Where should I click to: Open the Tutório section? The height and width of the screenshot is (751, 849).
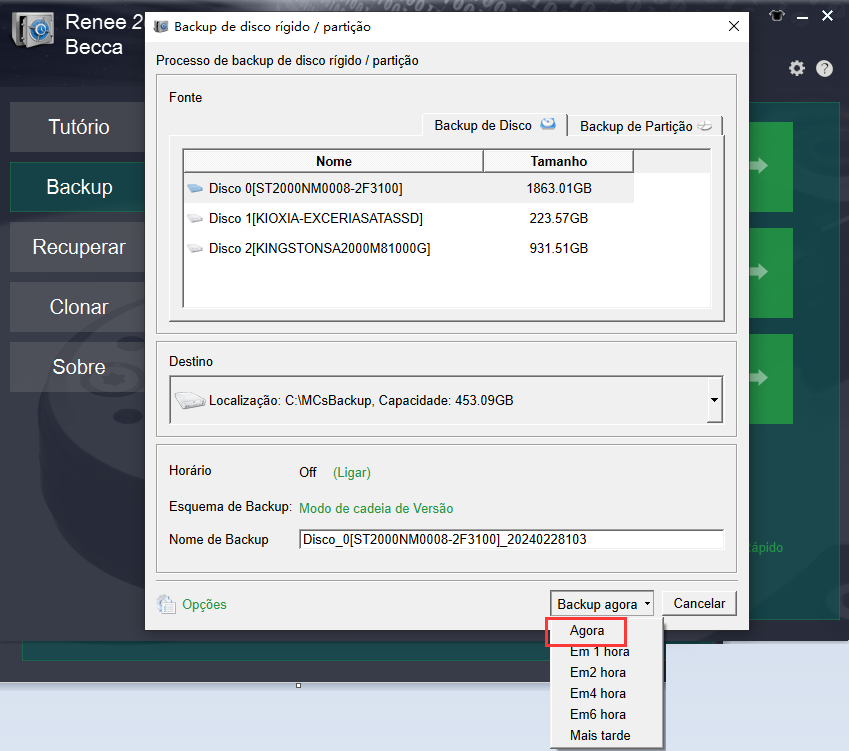(x=78, y=127)
